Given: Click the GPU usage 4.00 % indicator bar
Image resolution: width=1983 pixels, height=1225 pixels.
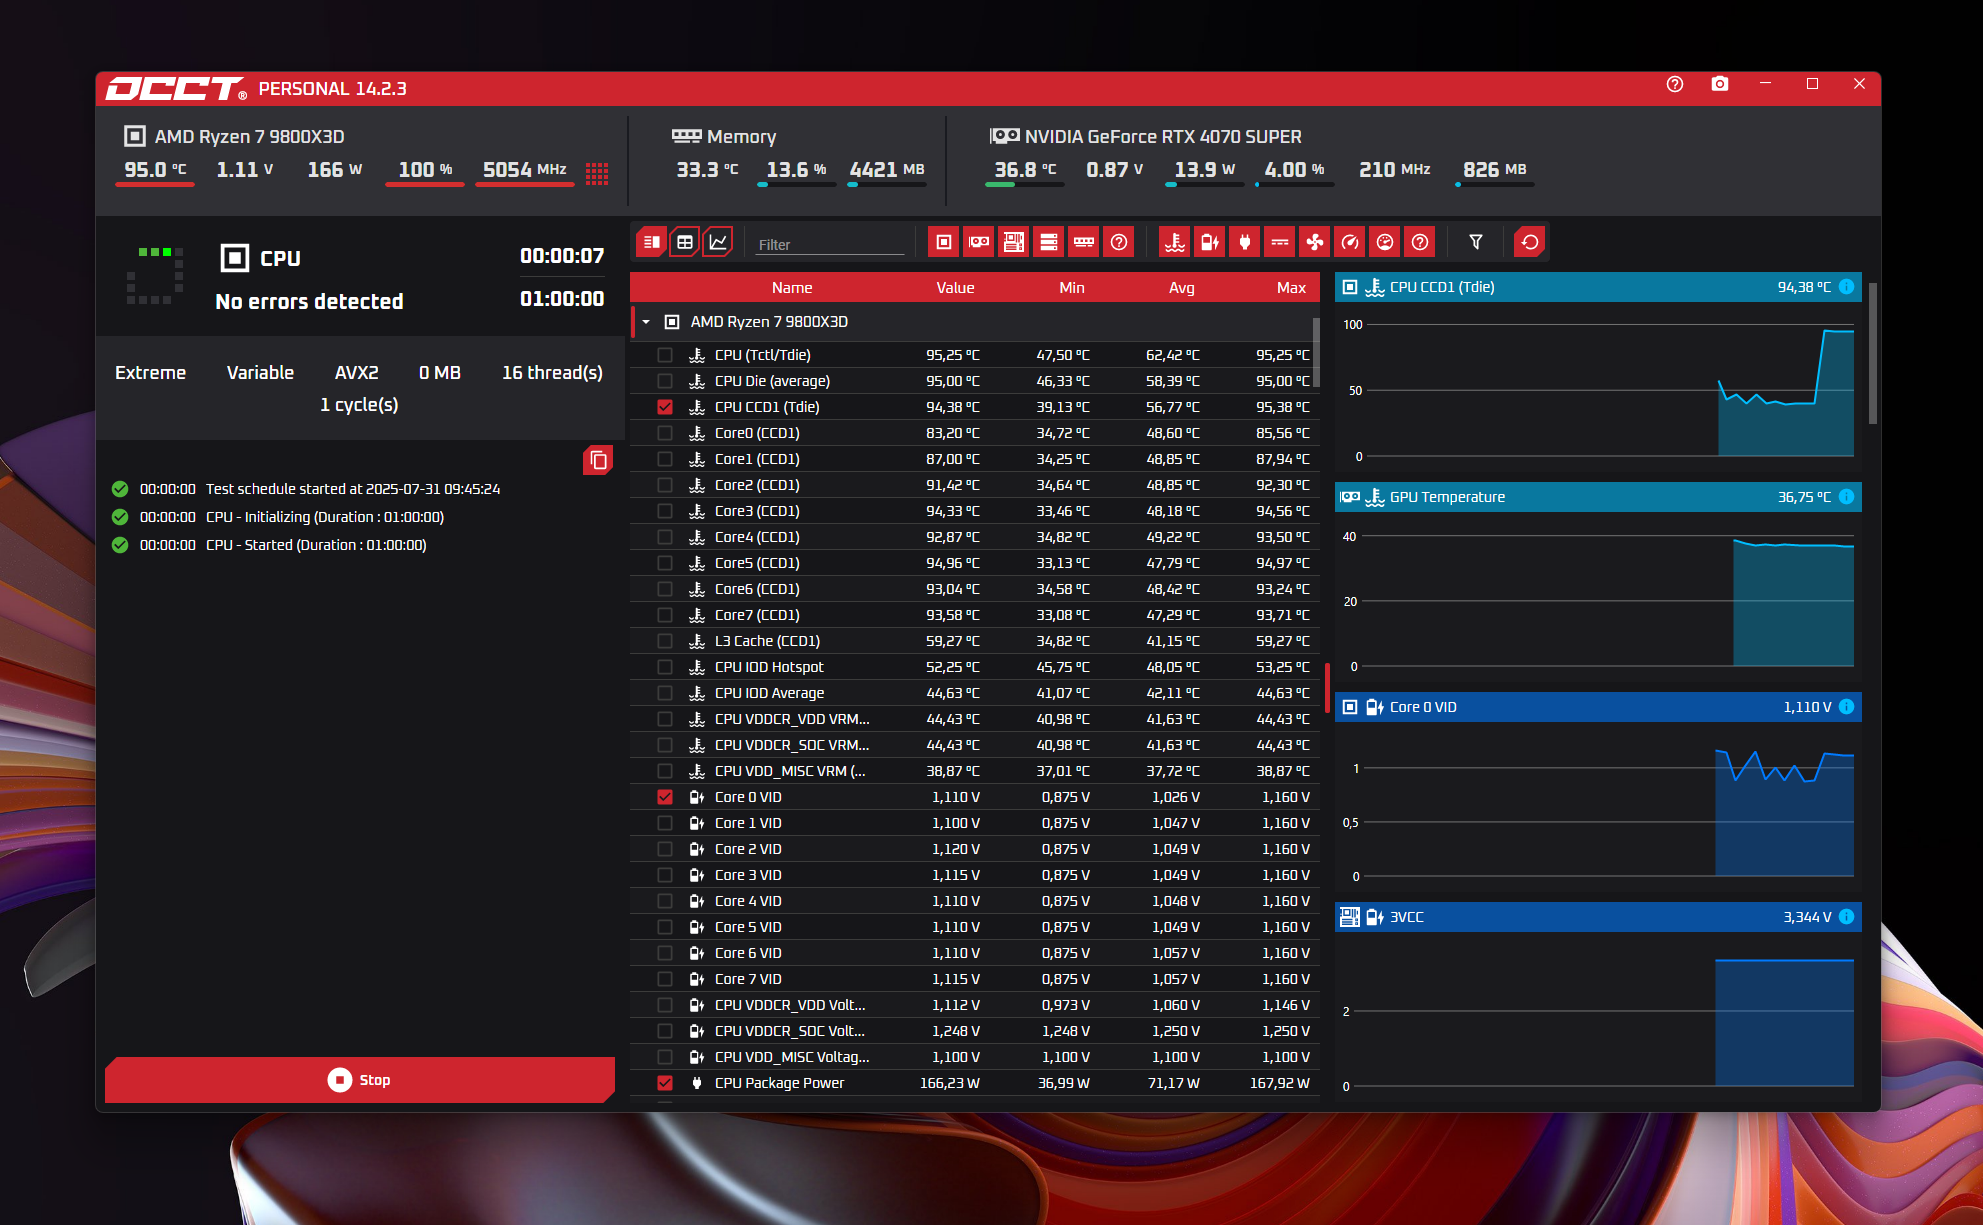Looking at the screenshot, I should pos(1294,184).
